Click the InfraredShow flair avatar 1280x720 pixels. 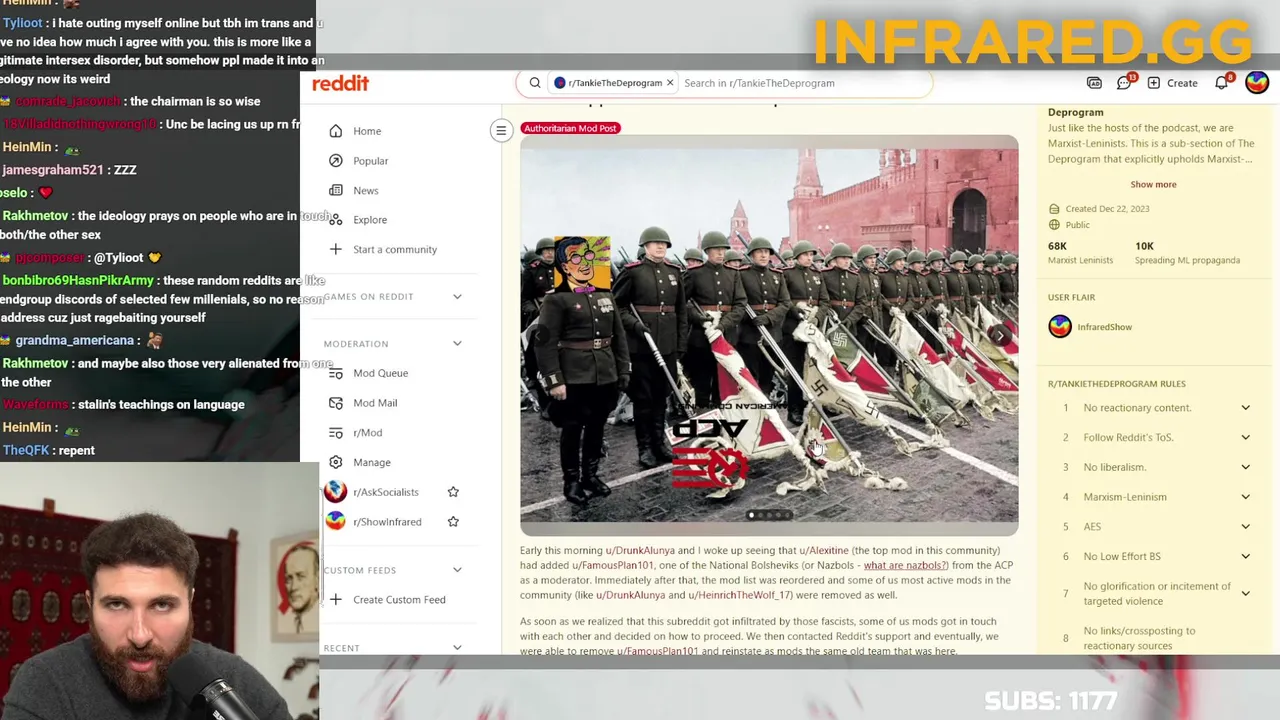click(x=1060, y=326)
